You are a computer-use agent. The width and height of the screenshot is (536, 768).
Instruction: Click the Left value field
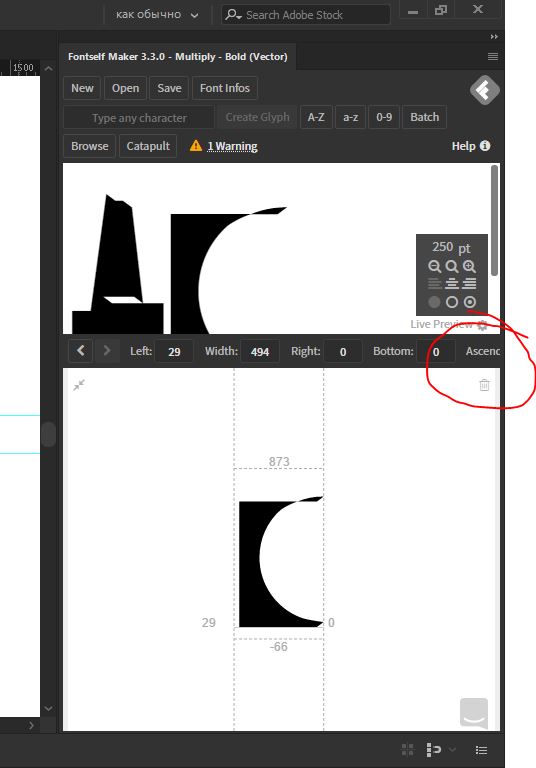pyautogui.click(x=174, y=352)
